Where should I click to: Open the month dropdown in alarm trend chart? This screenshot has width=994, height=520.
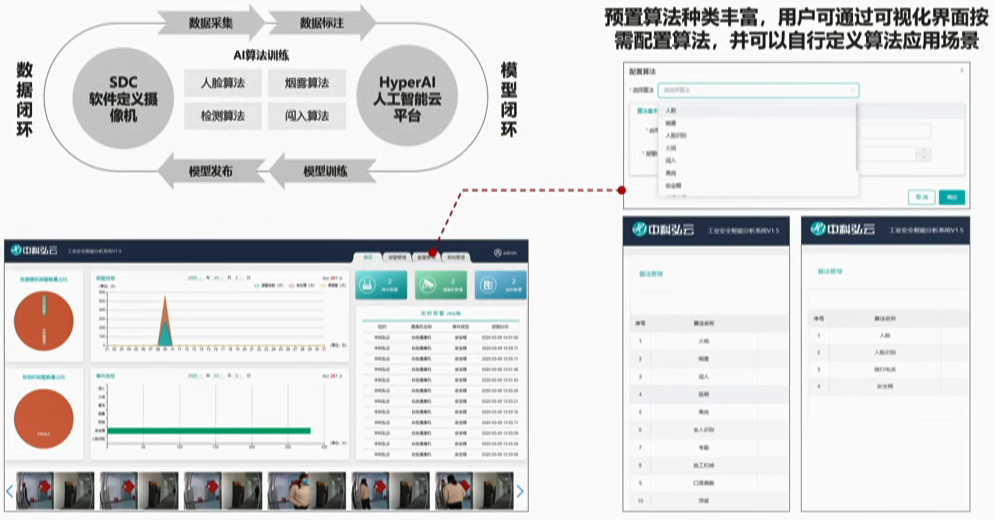click(219, 278)
